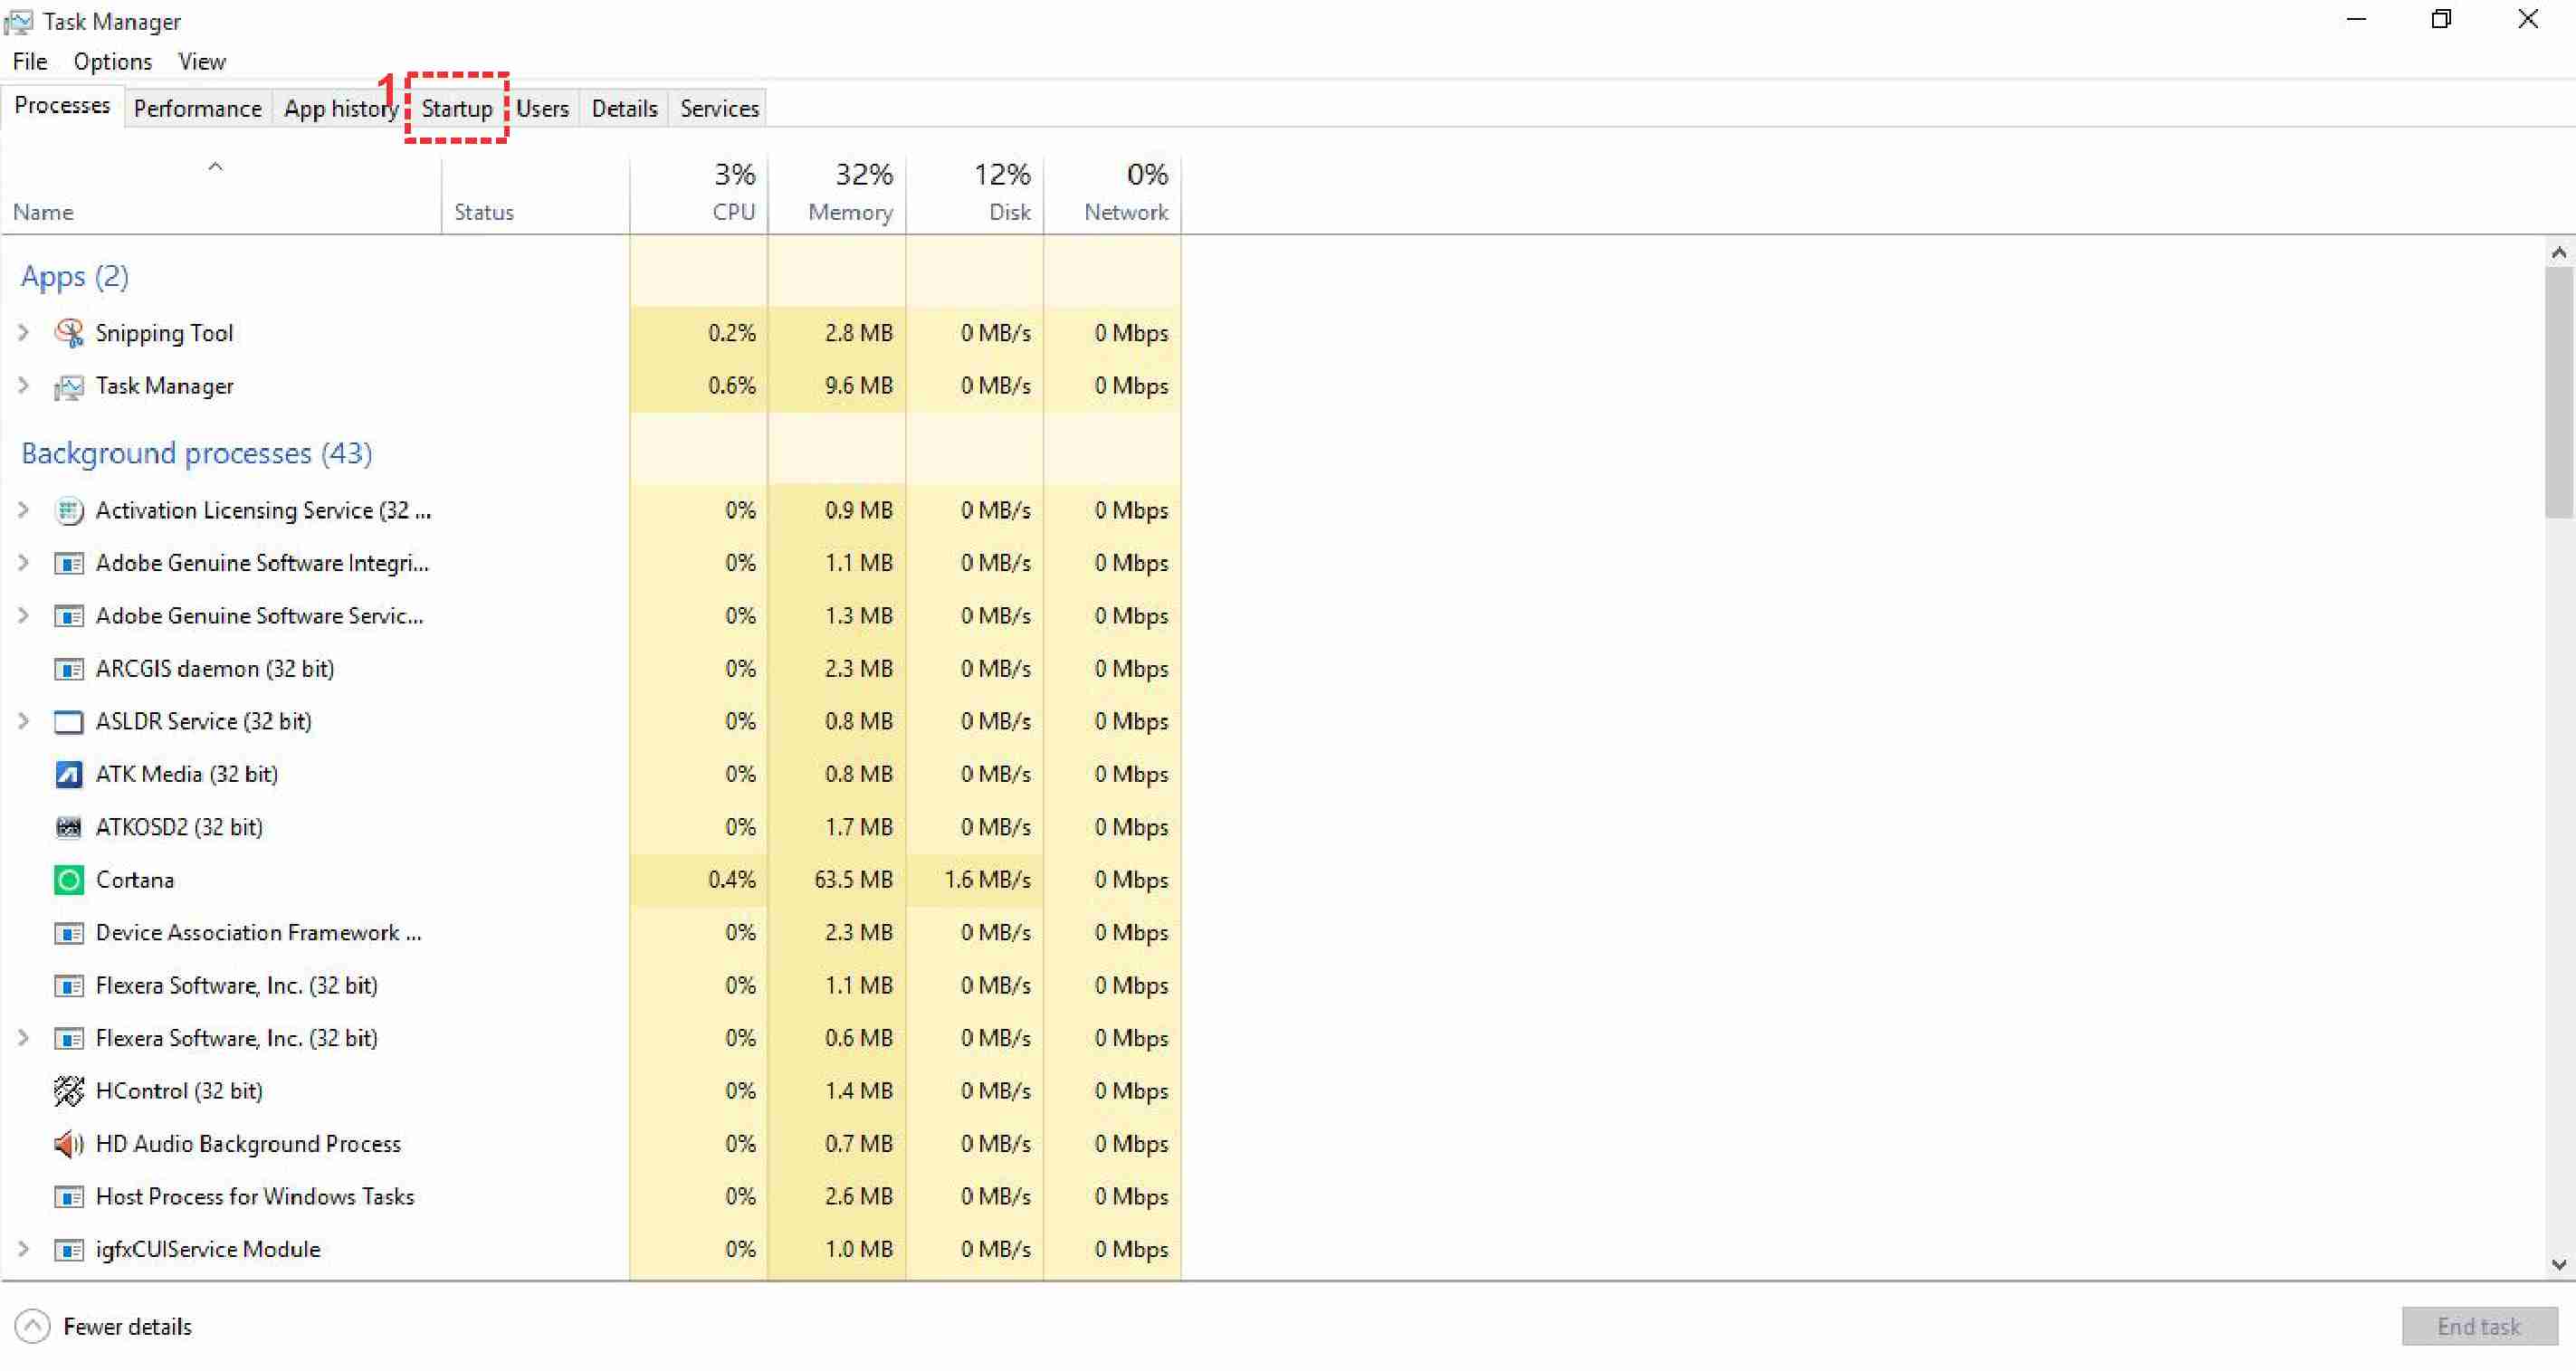This screenshot has height=1371, width=2576.
Task: Click the HControl process icon
Action: click(x=68, y=1091)
